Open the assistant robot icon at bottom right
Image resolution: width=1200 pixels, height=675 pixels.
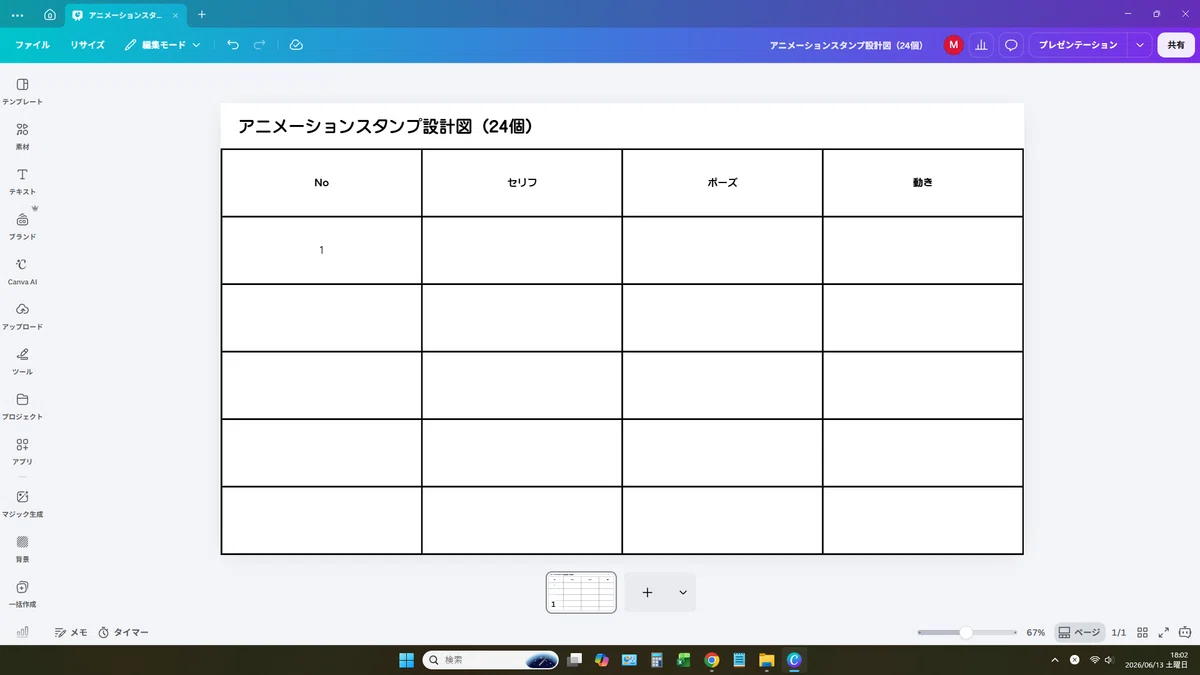tap(1185, 632)
